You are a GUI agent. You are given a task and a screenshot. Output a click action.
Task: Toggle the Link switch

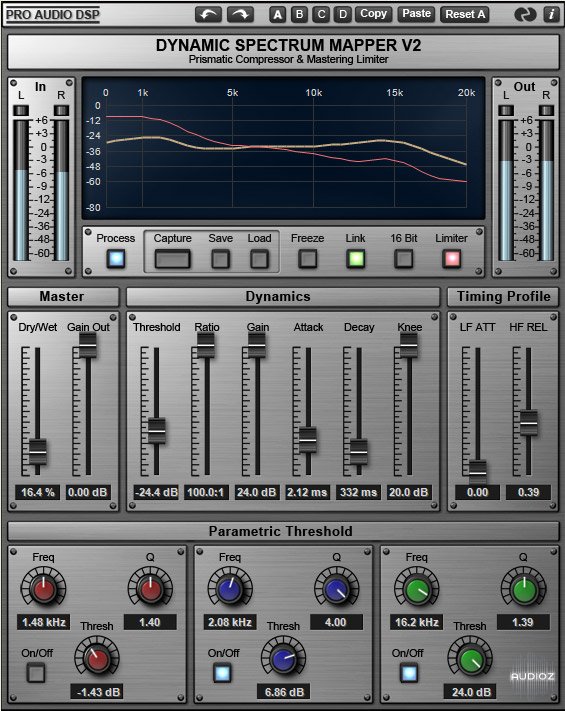(x=356, y=259)
